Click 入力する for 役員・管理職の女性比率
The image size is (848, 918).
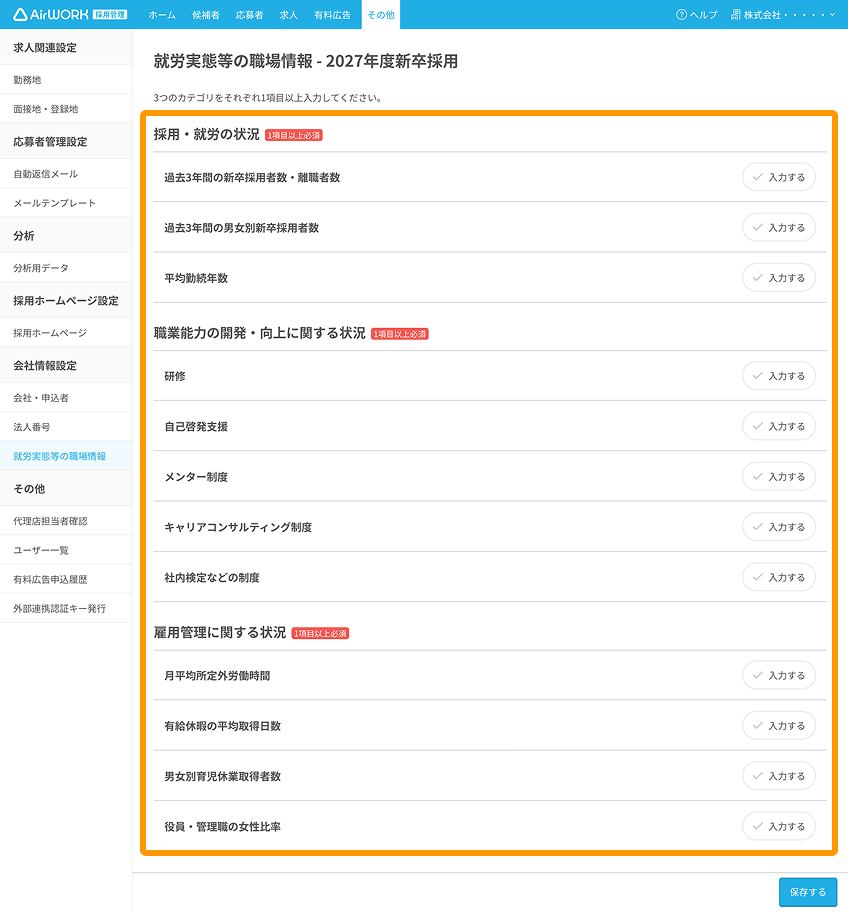pyautogui.click(x=779, y=826)
